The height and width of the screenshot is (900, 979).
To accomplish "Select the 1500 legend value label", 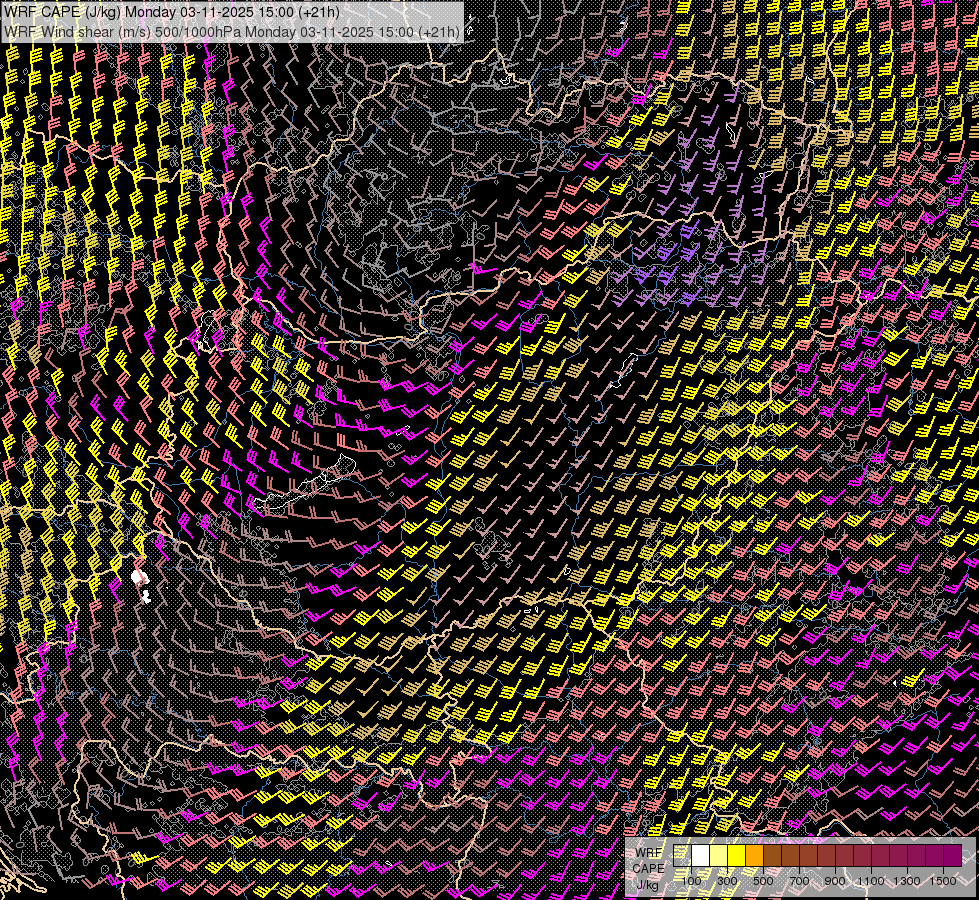I will coord(943,881).
